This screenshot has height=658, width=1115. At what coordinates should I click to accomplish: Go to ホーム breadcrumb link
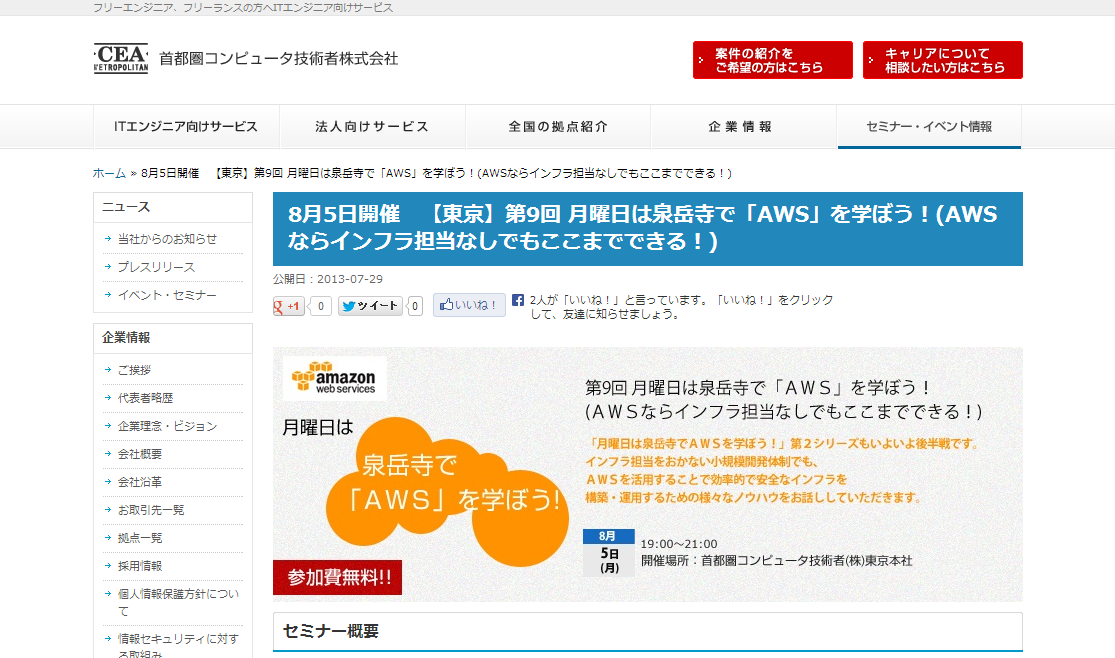(109, 173)
